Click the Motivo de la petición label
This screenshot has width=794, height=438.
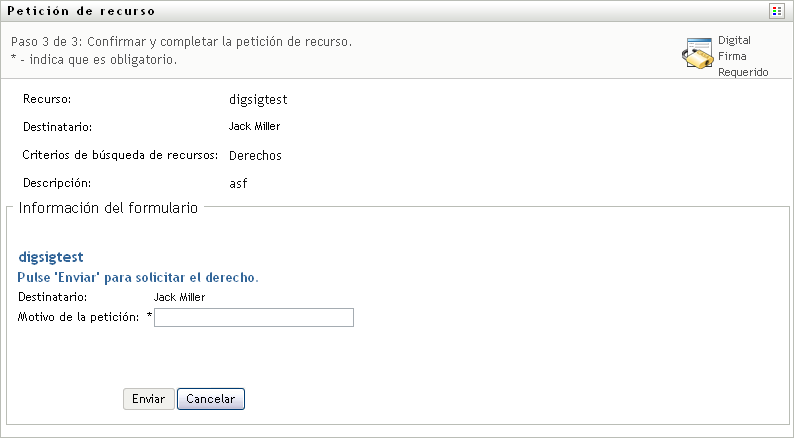coord(79,318)
